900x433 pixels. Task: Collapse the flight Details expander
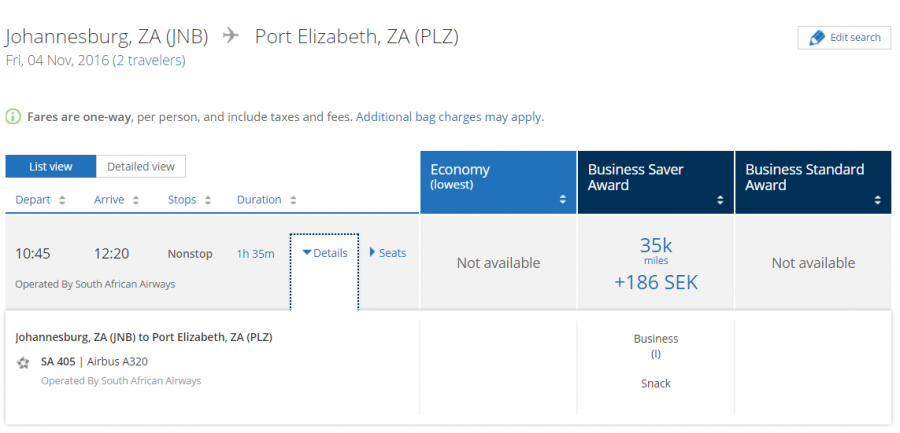(324, 253)
